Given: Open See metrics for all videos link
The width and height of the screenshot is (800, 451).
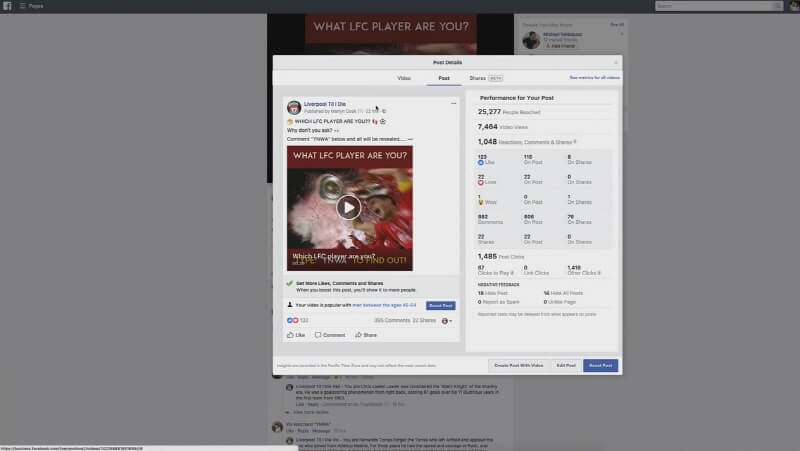Looking at the screenshot, I should pos(594,78).
